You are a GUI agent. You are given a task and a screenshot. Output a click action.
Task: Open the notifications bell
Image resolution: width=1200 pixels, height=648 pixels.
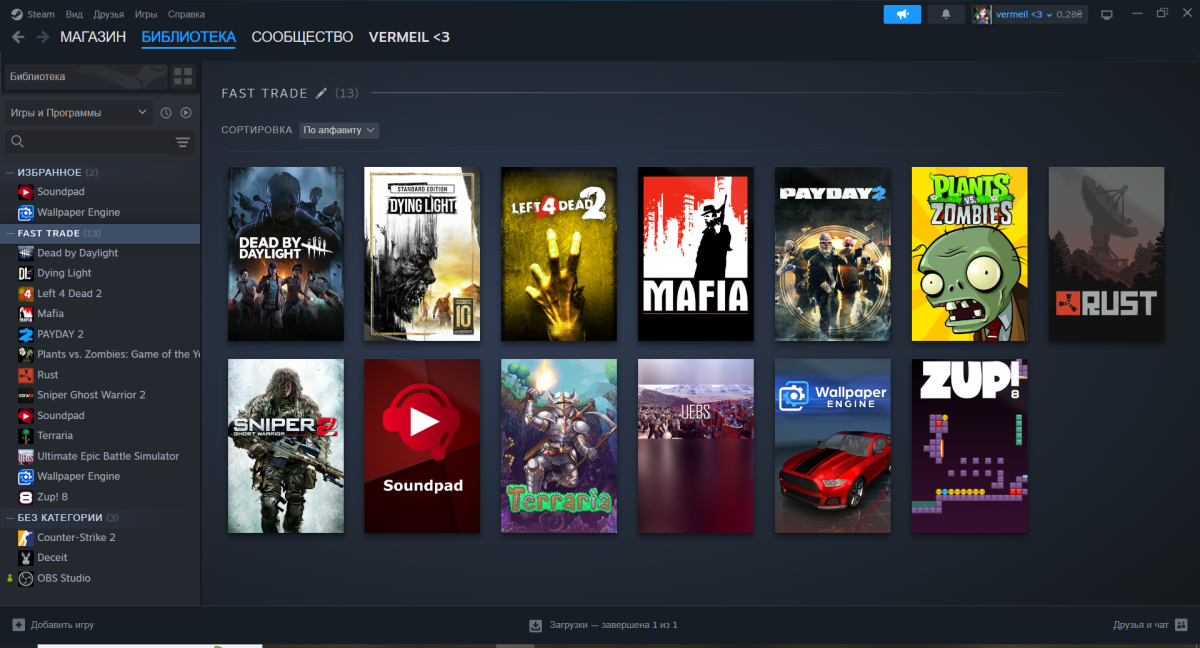tap(946, 14)
